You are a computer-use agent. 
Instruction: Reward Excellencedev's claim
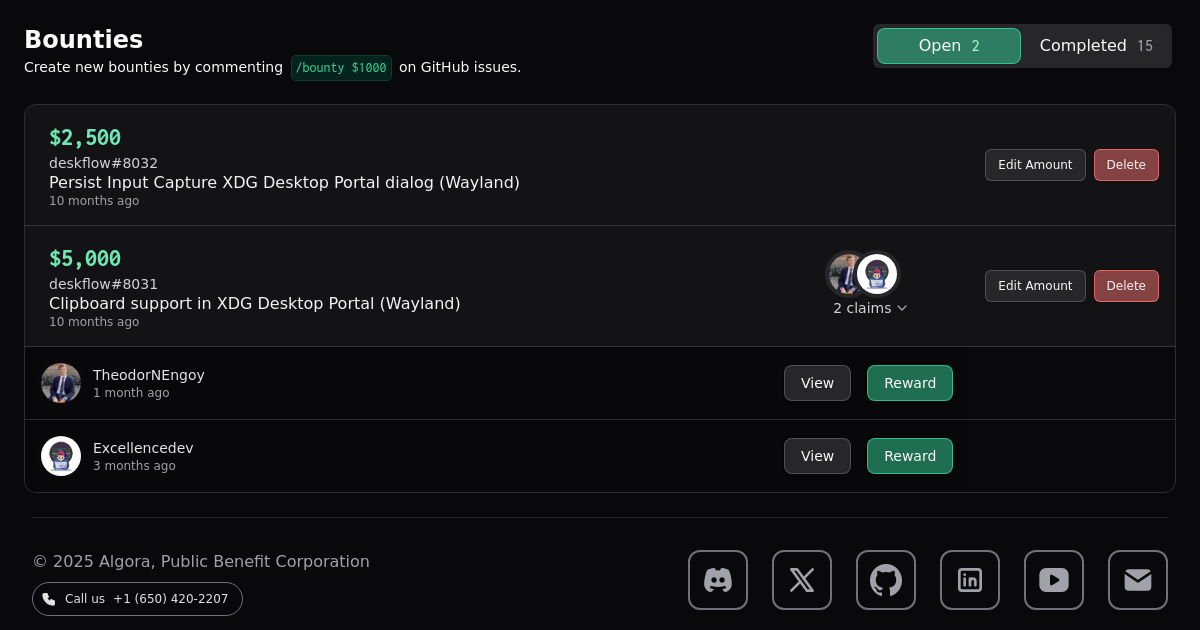pyautogui.click(x=909, y=456)
